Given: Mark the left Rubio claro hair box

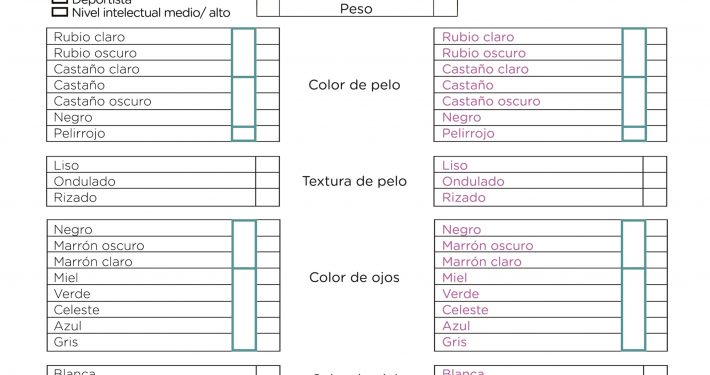Looking at the screenshot, I should tap(268, 36).
